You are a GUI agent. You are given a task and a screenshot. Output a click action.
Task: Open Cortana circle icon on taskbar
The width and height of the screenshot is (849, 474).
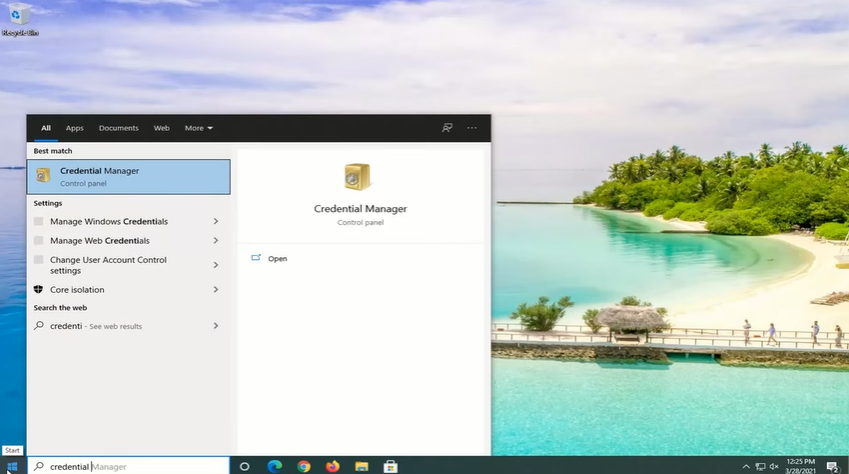[244, 466]
